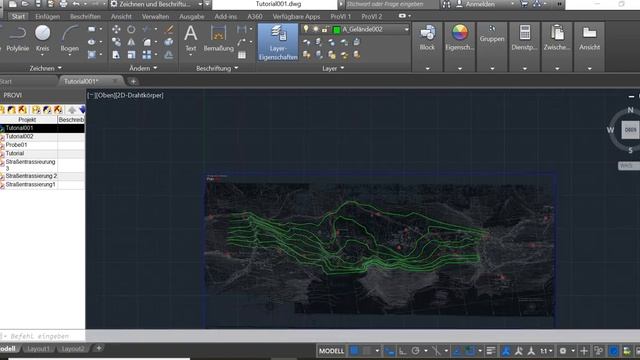Click the Copy tool in Ändern panel
This screenshot has width=640, height=360.
pos(116,42)
